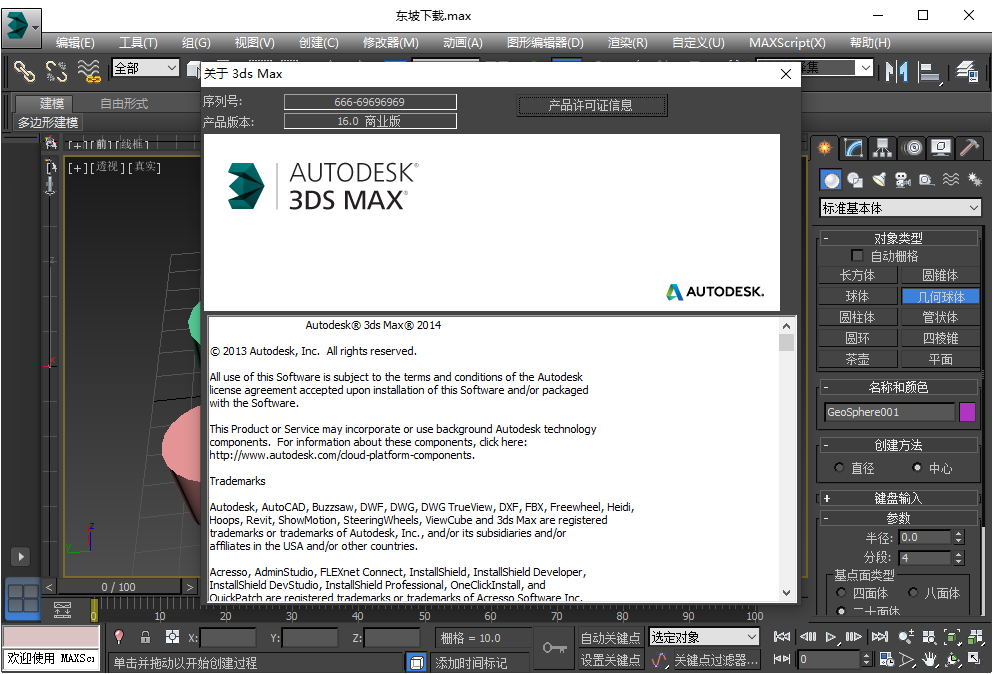Open the MAXScript(X) menu
Viewport: 993px width, 674px height.
[787, 43]
